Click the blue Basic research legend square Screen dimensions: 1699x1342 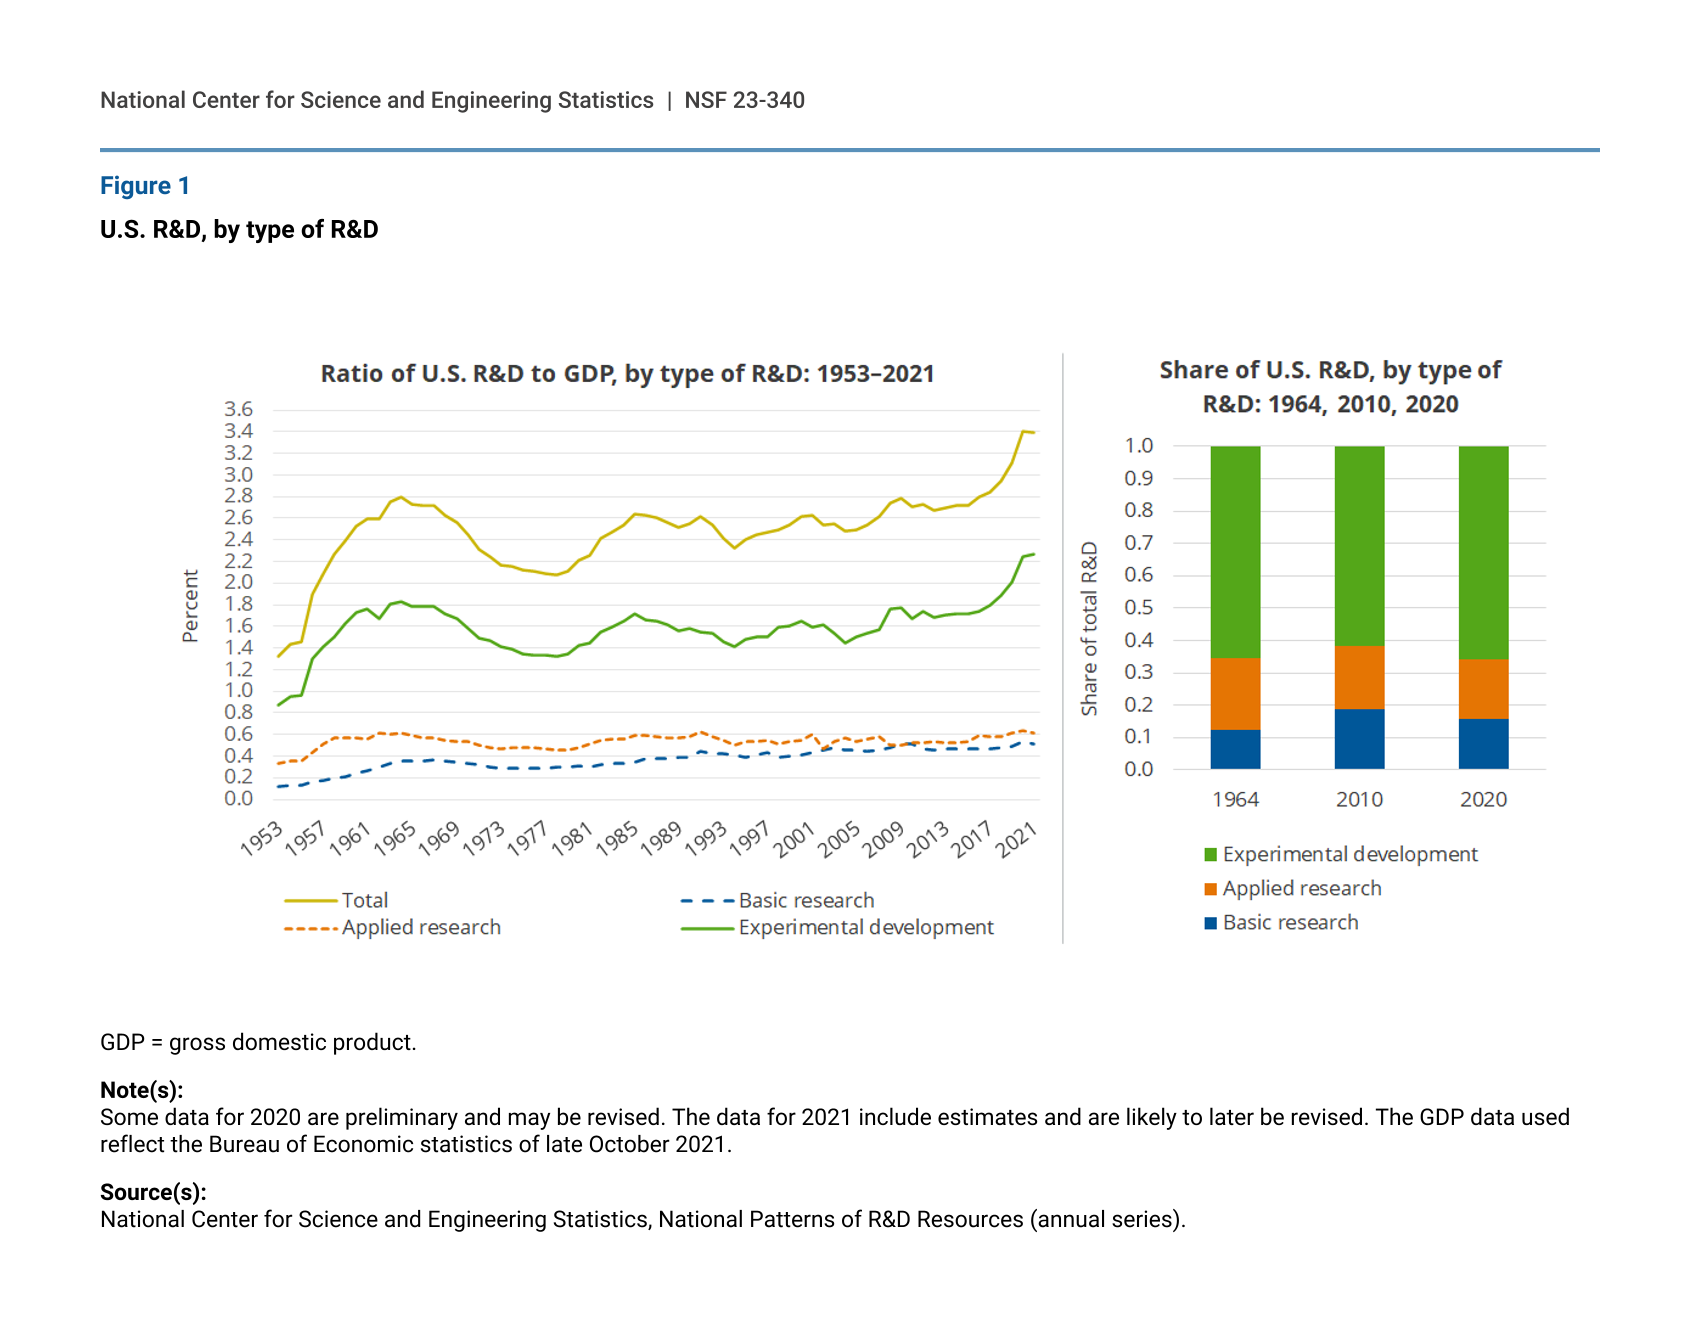pyautogui.click(x=1210, y=923)
